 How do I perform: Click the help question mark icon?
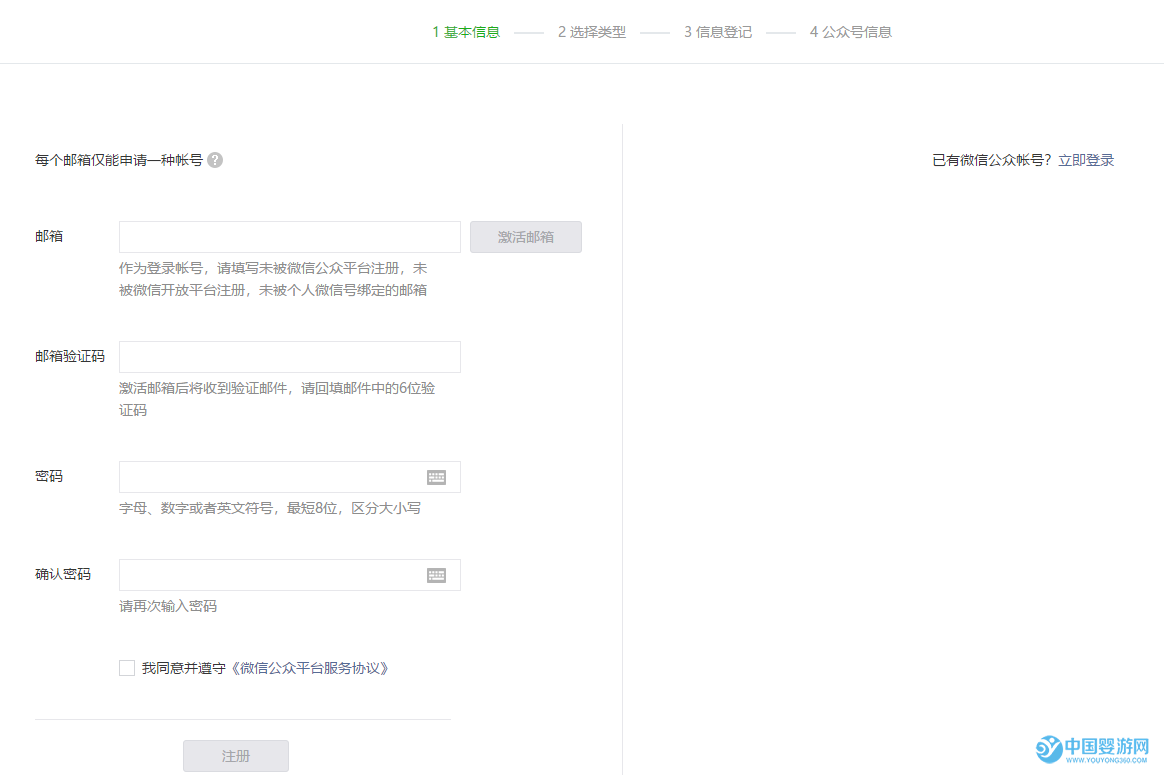pos(215,159)
